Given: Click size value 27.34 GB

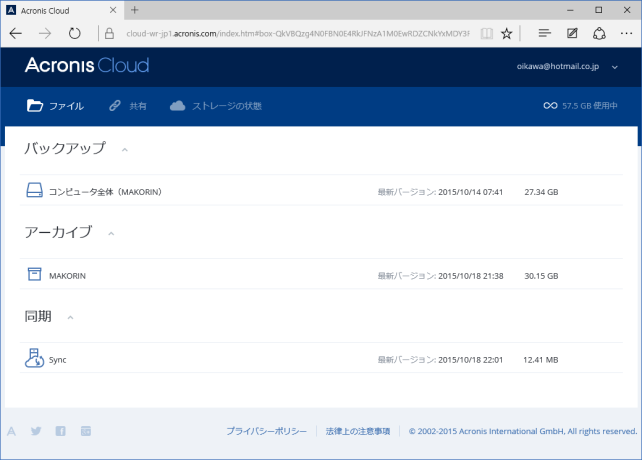Looking at the screenshot, I should [541, 192].
